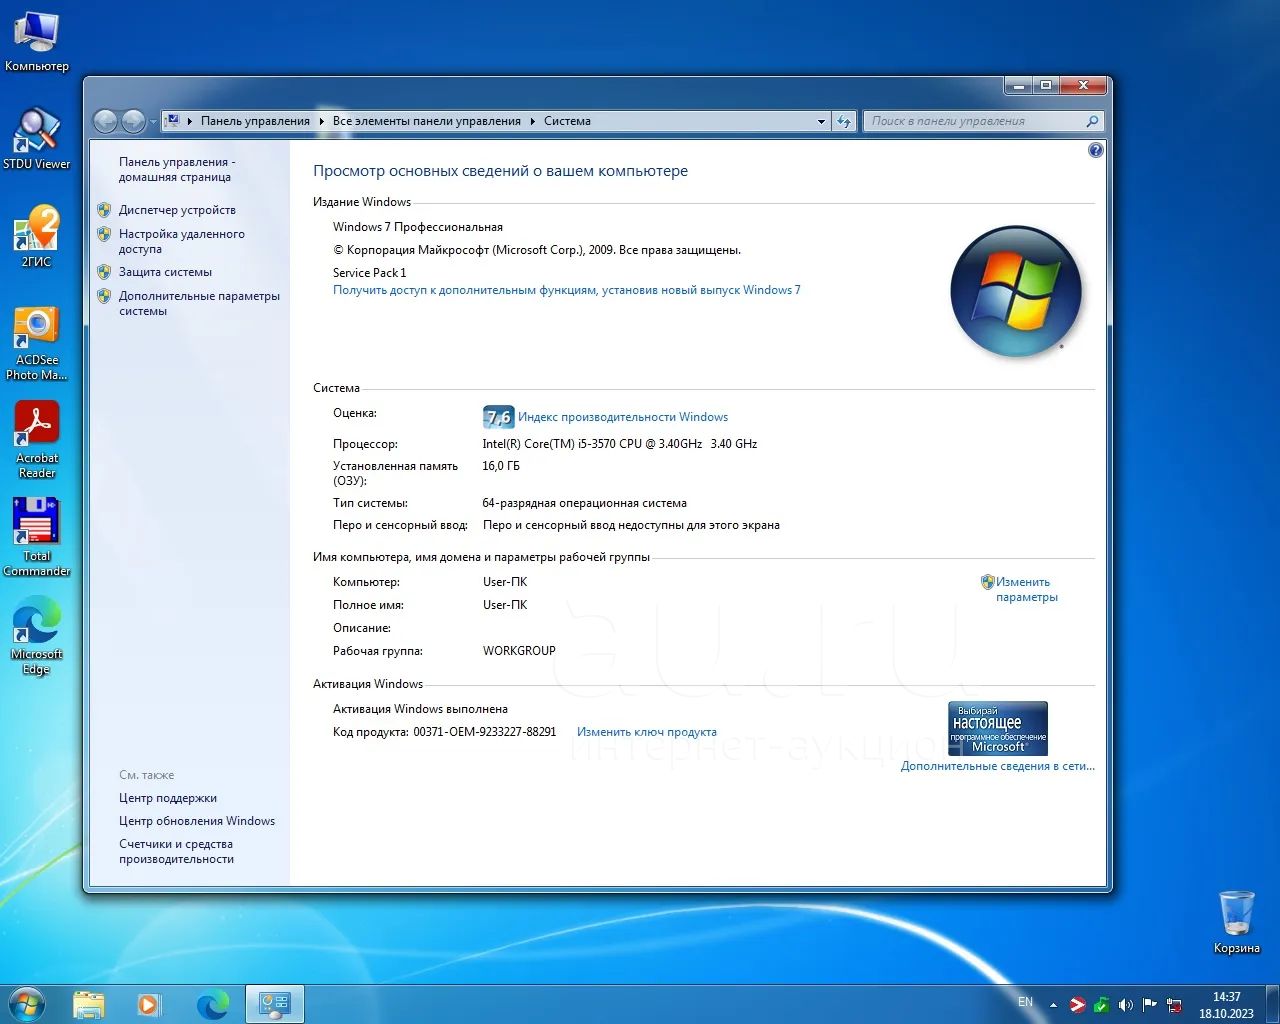Open Microsoft Edge from taskbar

click(x=212, y=1004)
